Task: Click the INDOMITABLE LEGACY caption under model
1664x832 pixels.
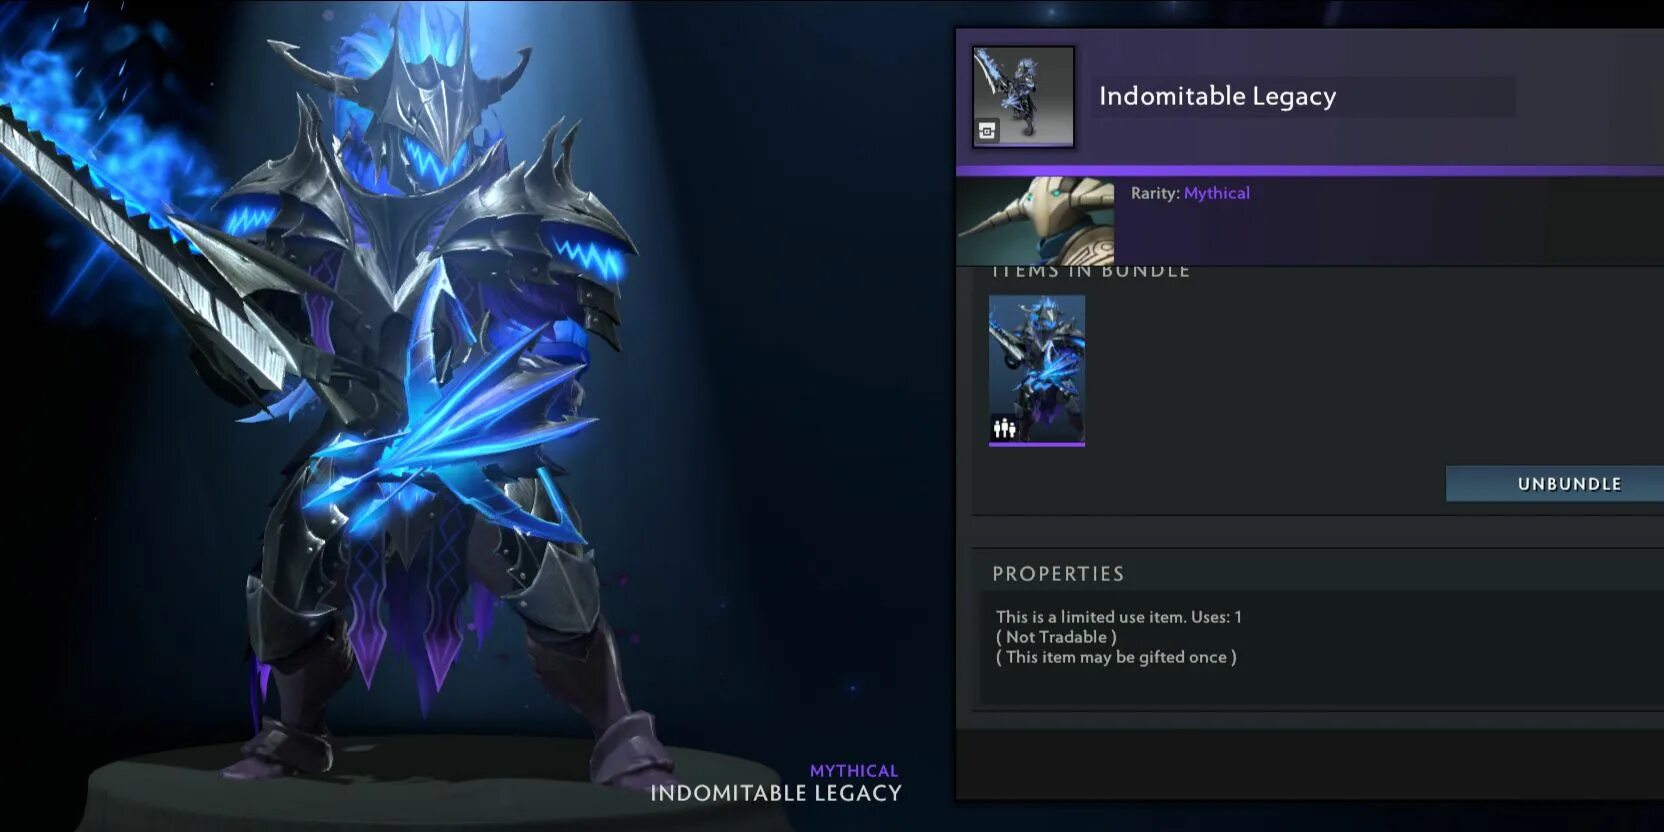Action: [x=776, y=793]
